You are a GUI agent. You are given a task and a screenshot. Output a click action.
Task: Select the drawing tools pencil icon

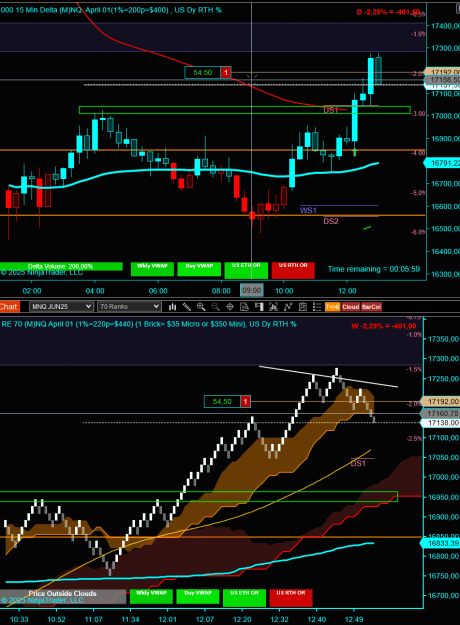(x=187, y=307)
